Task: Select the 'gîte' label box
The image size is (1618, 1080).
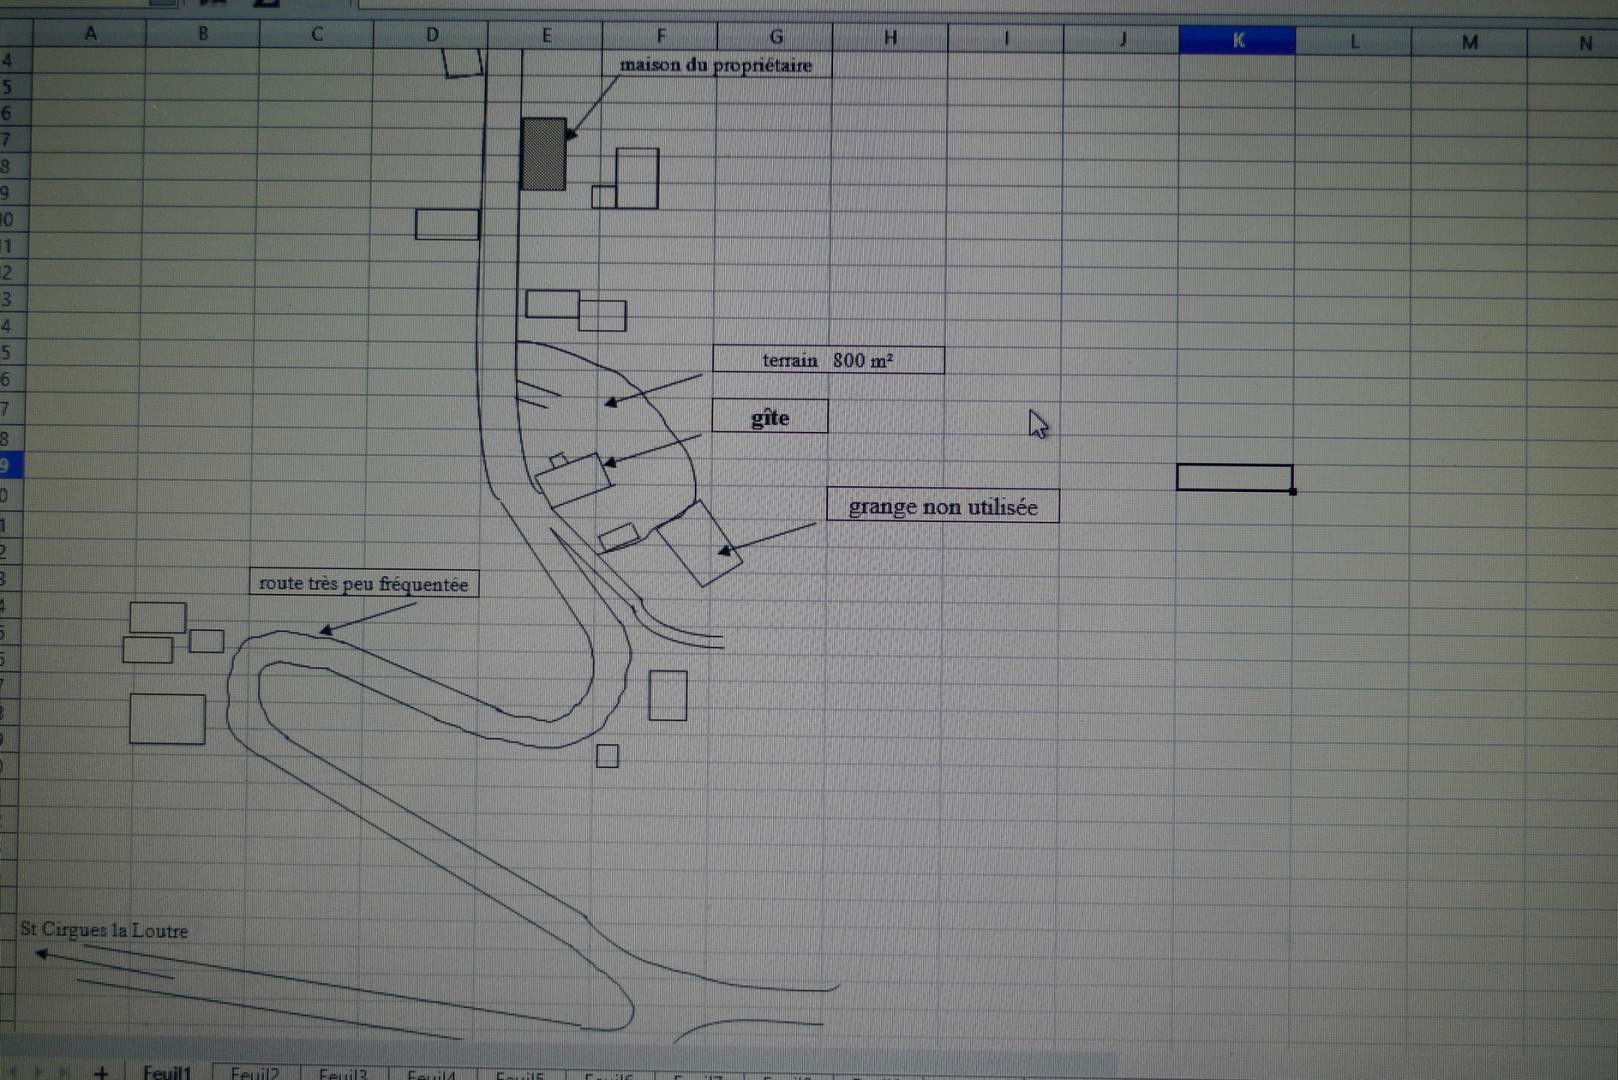Action: (x=770, y=417)
